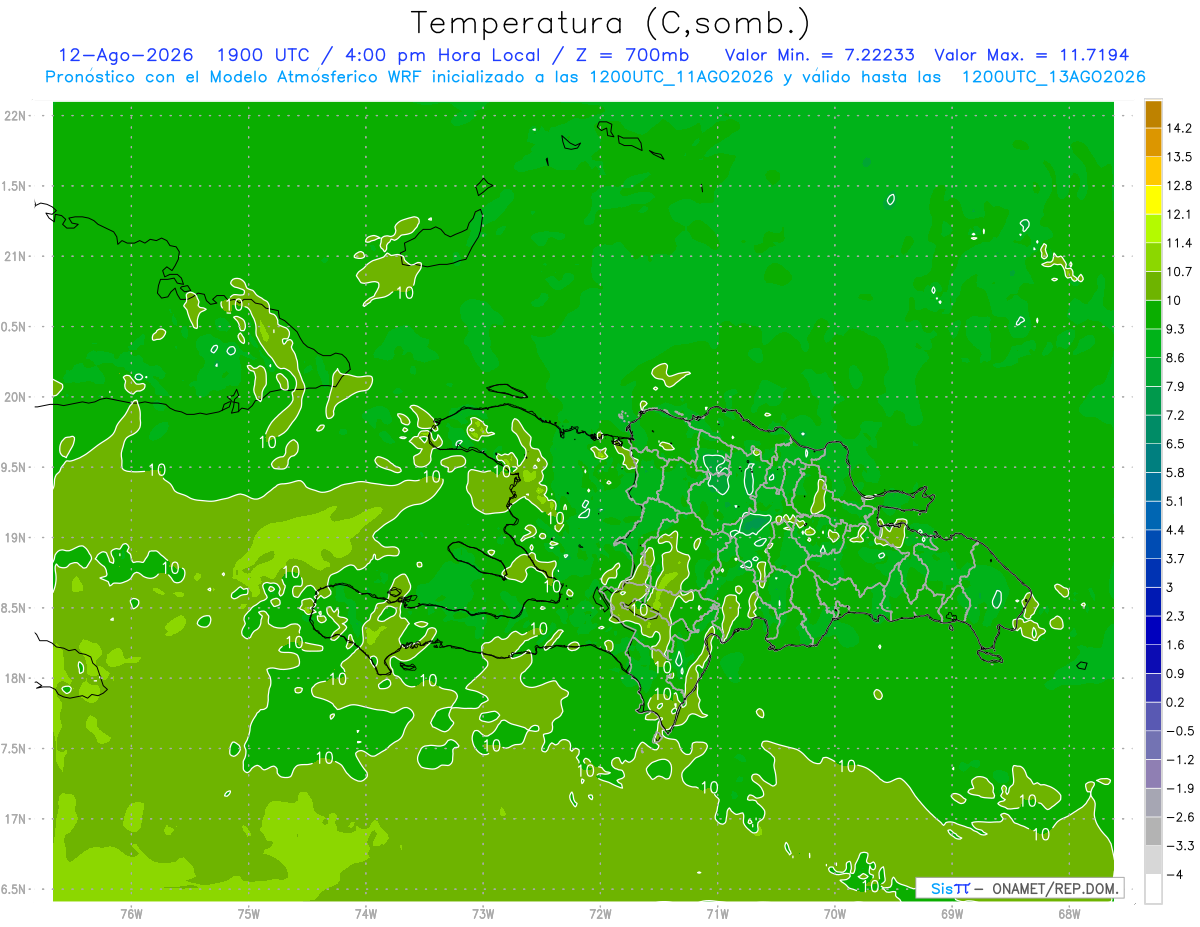The height and width of the screenshot is (927, 1200).
Task: Click the 71W longitude axis label
Action: (717, 914)
